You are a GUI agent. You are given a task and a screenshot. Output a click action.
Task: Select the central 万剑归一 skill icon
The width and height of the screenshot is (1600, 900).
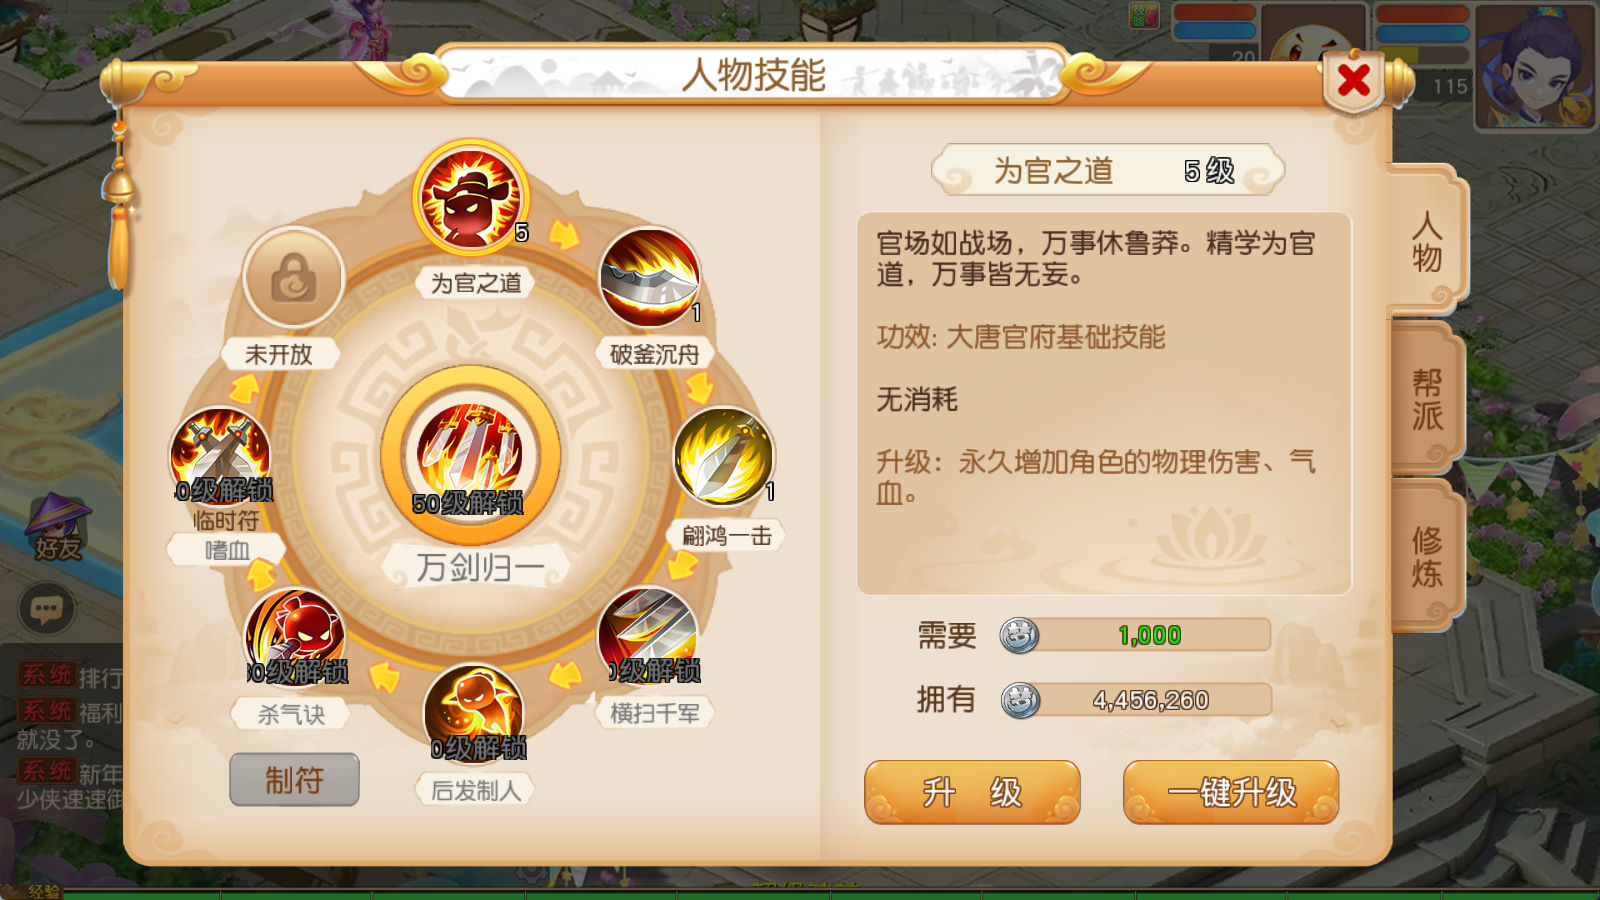[470, 455]
